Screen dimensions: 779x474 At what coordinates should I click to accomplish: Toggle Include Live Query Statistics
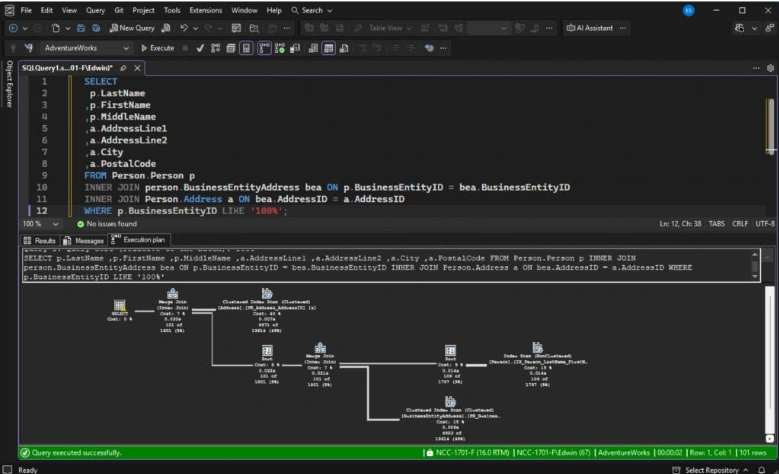pyautogui.click(x=280, y=48)
